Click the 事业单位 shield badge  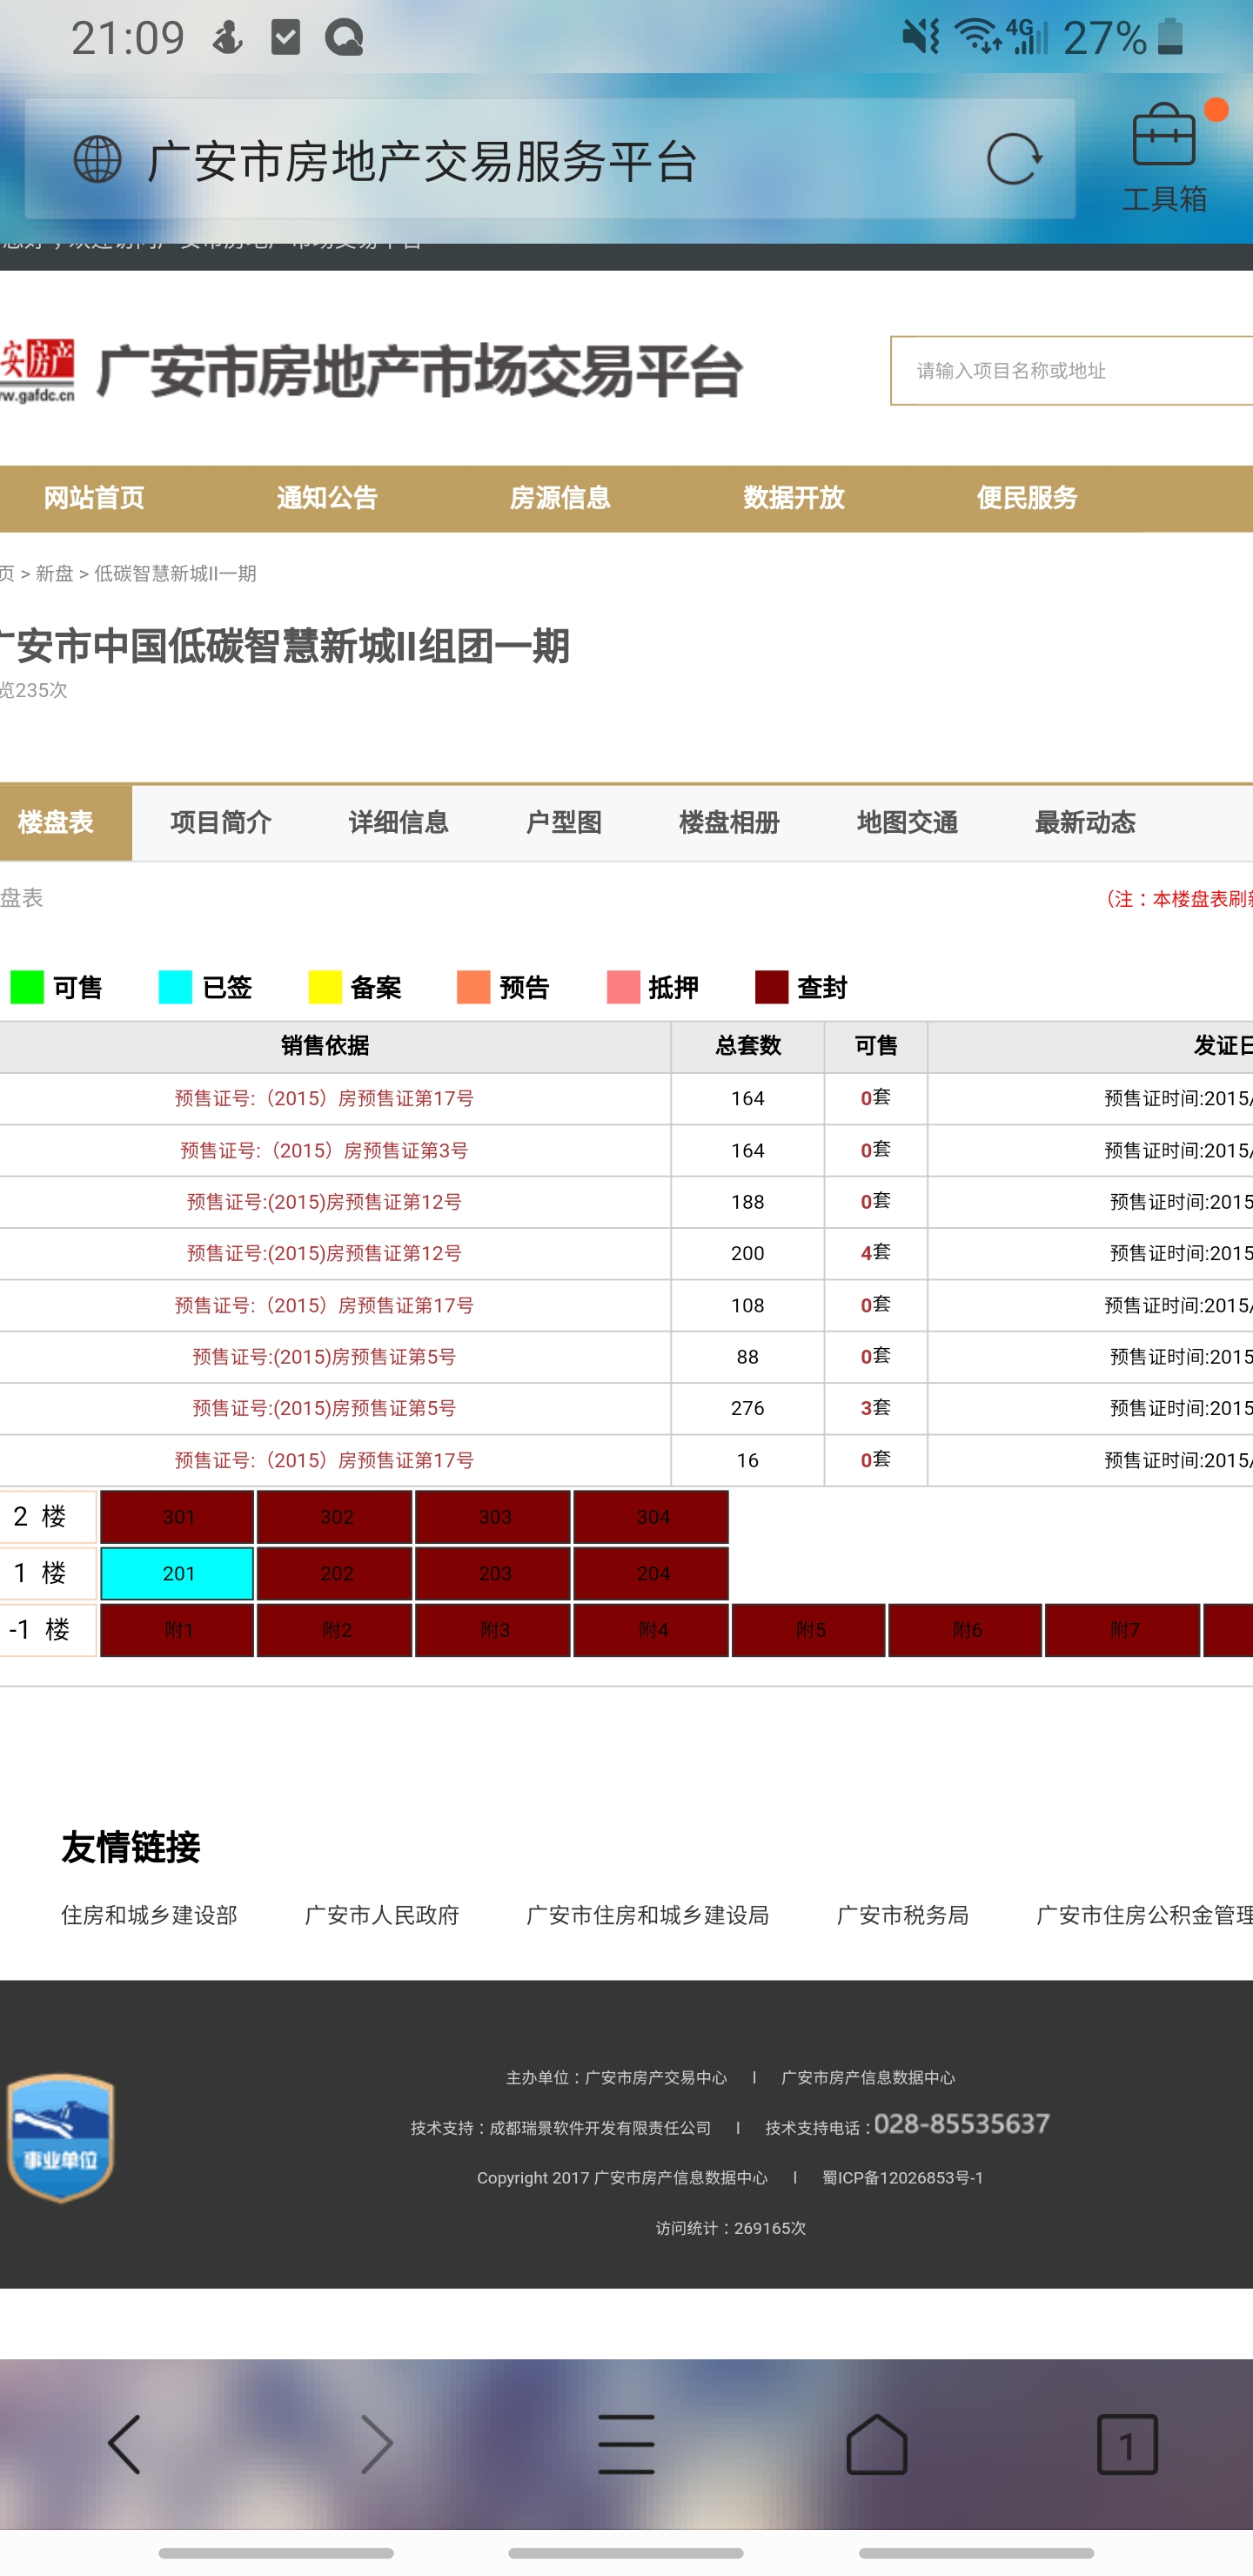(x=60, y=2137)
